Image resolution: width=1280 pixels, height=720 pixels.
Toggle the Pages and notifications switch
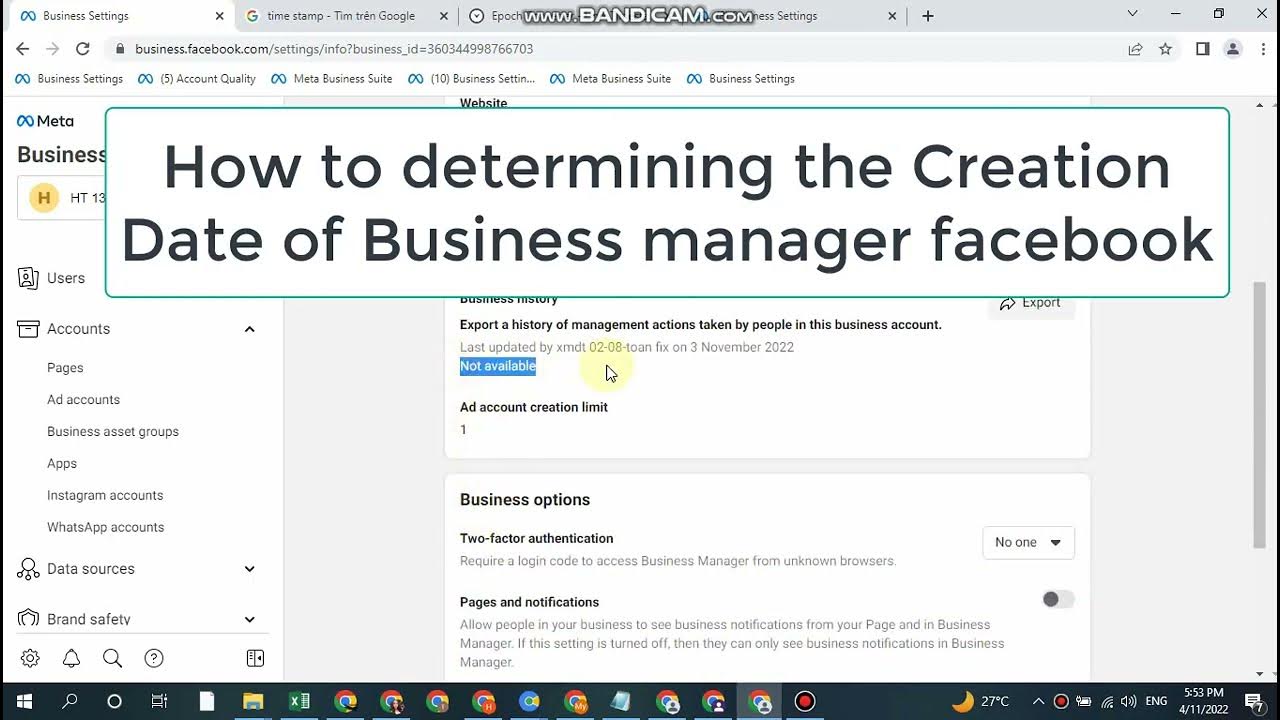pos(1057,599)
